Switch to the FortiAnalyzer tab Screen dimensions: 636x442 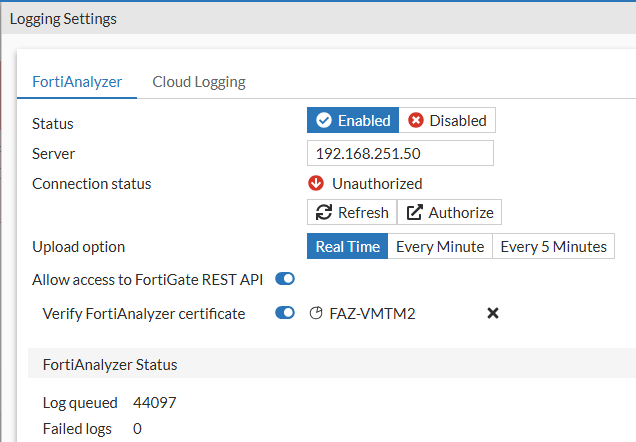[77, 82]
